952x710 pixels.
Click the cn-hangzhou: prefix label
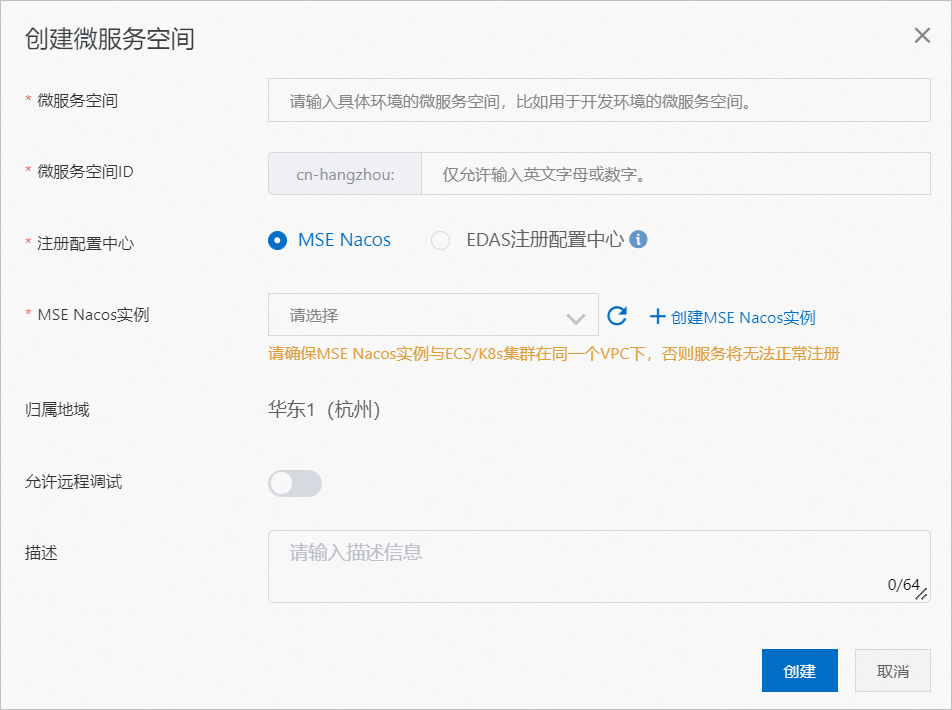coord(345,174)
